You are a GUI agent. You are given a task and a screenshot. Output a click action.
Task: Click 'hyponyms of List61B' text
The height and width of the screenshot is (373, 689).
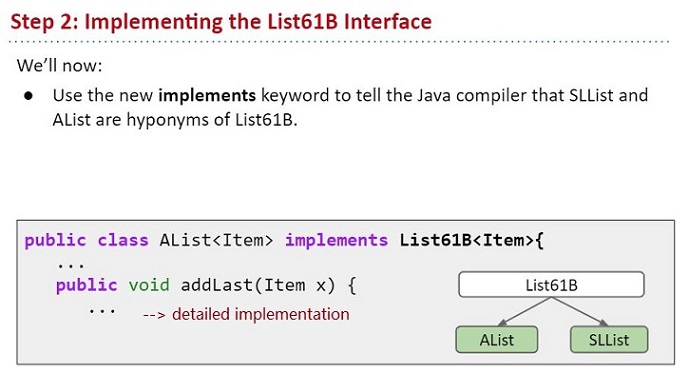point(210,120)
